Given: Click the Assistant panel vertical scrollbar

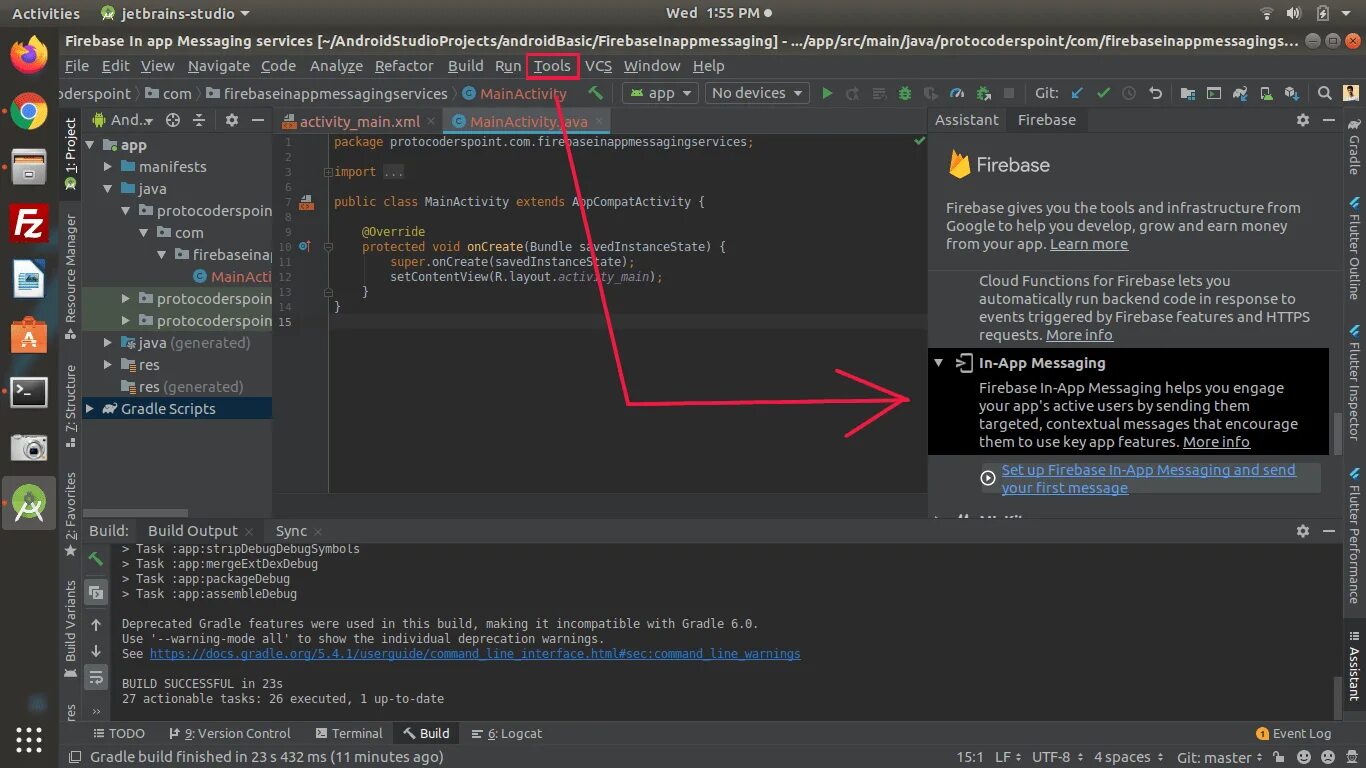Looking at the screenshot, I should (x=1338, y=434).
